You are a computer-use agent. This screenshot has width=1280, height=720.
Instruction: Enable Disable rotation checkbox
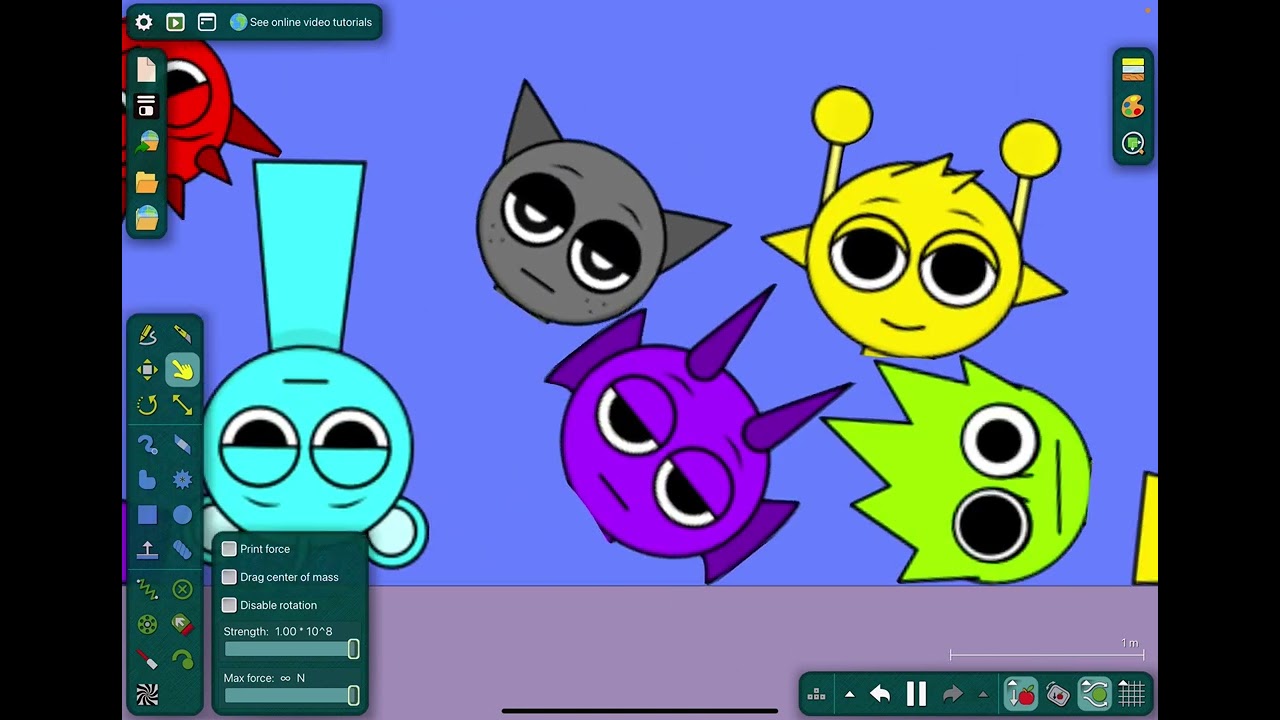(x=229, y=605)
